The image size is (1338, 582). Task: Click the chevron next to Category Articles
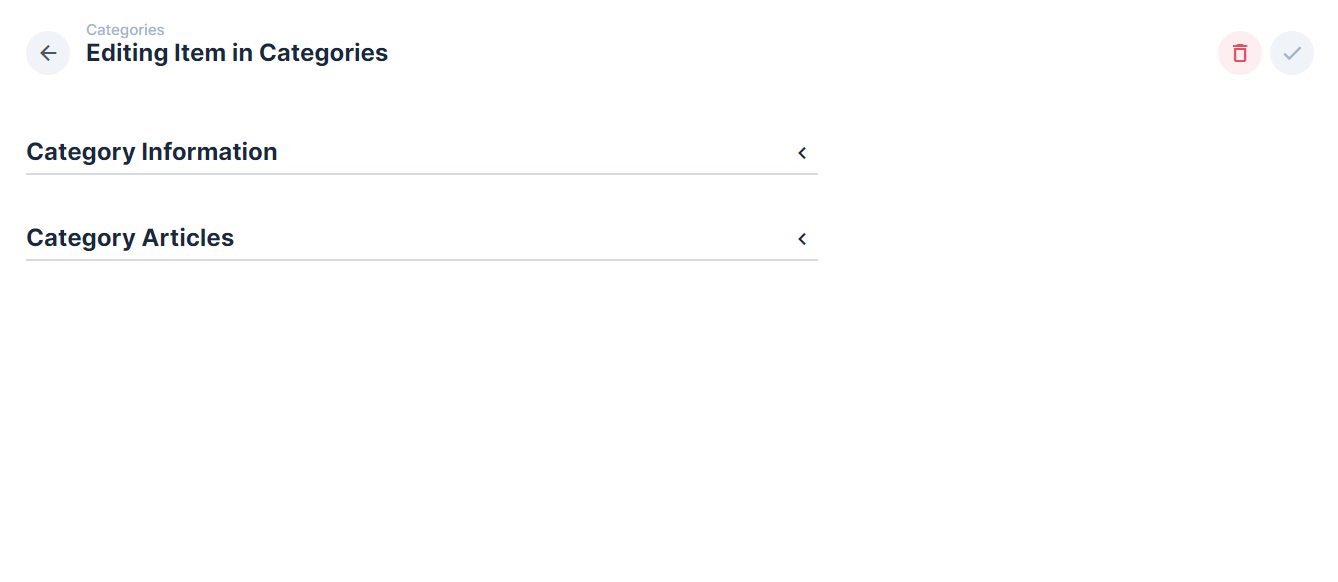pos(801,238)
